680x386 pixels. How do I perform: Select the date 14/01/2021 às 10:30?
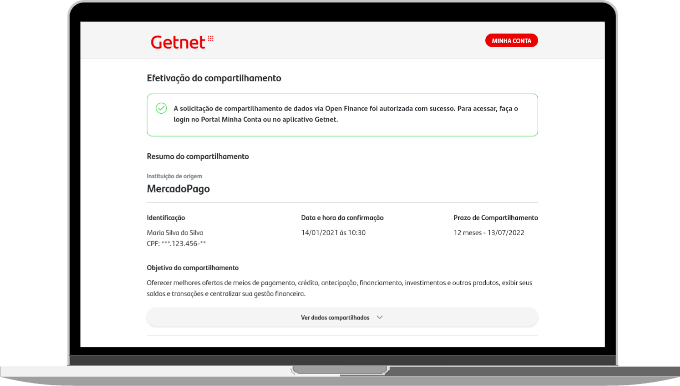333,232
